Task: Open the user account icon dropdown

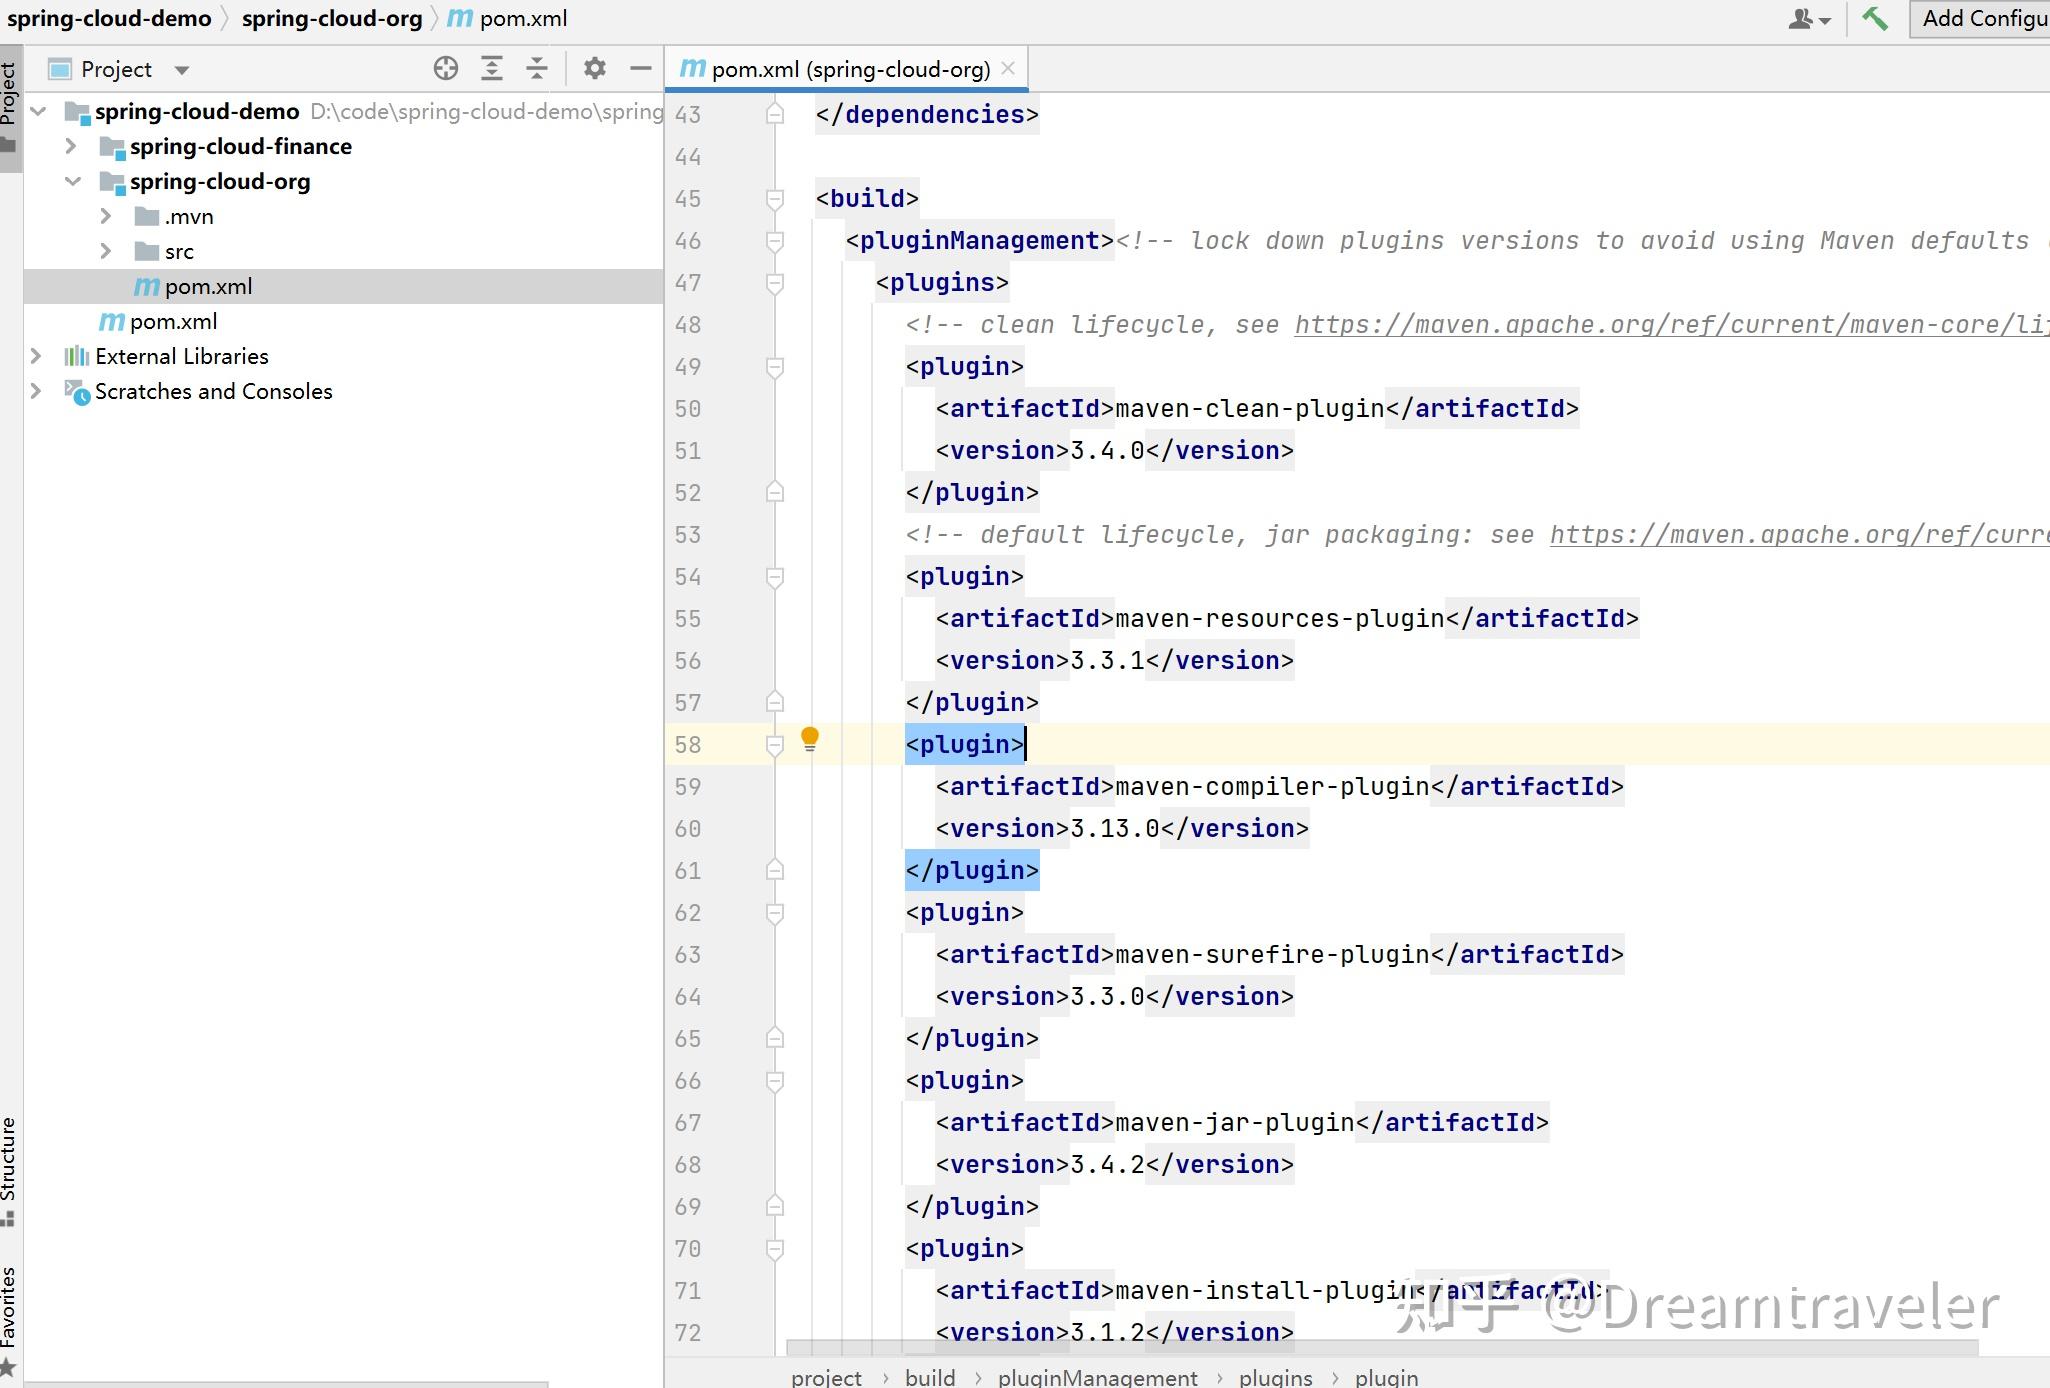Action: pyautogui.click(x=1808, y=19)
